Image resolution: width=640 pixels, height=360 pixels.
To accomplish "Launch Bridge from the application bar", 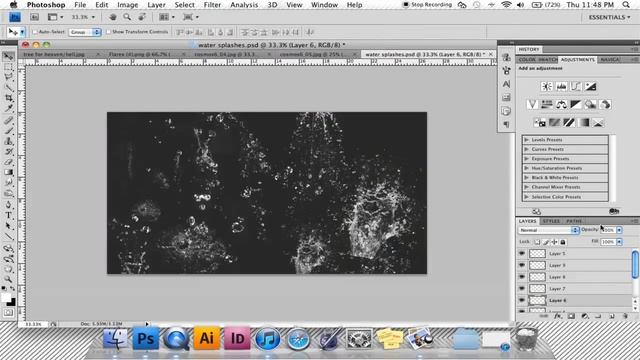I will pyautogui.click(x=35, y=17).
